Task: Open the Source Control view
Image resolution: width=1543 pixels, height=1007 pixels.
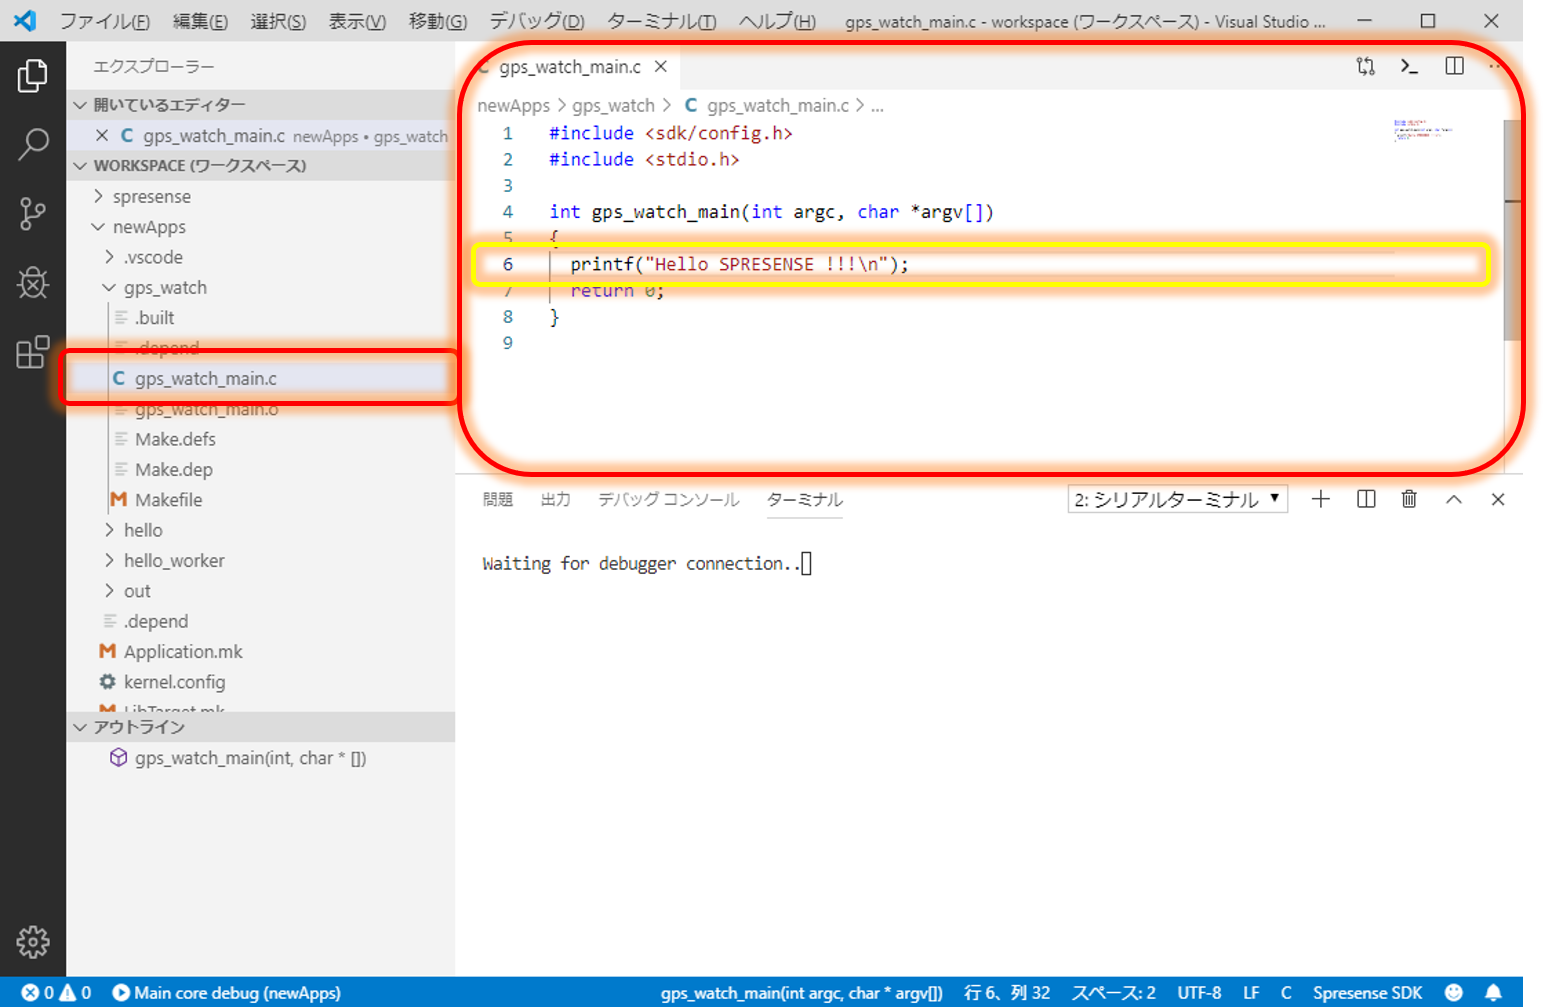Action: (32, 213)
